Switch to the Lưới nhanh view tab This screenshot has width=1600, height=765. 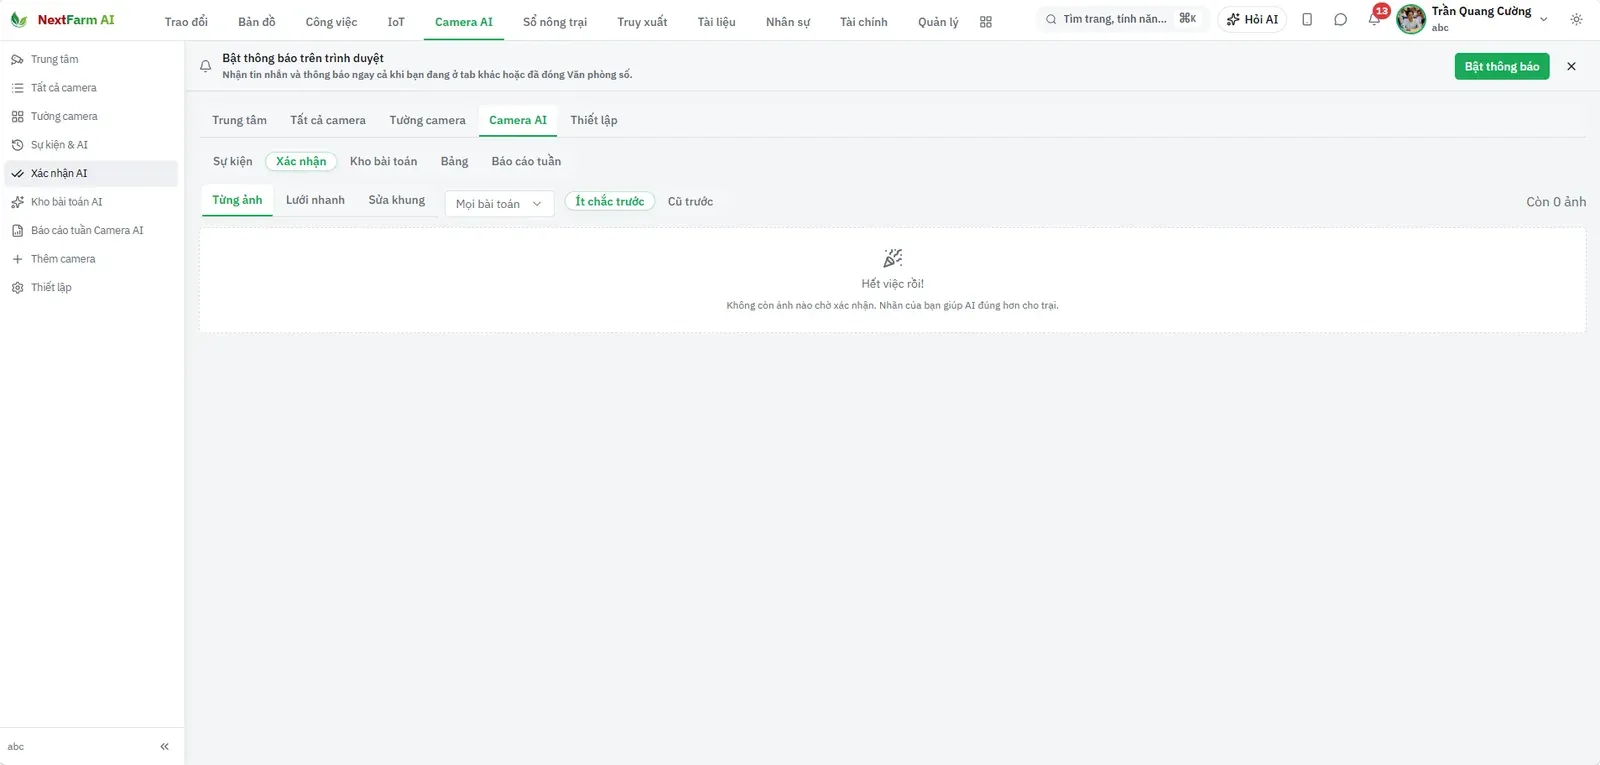pos(315,200)
